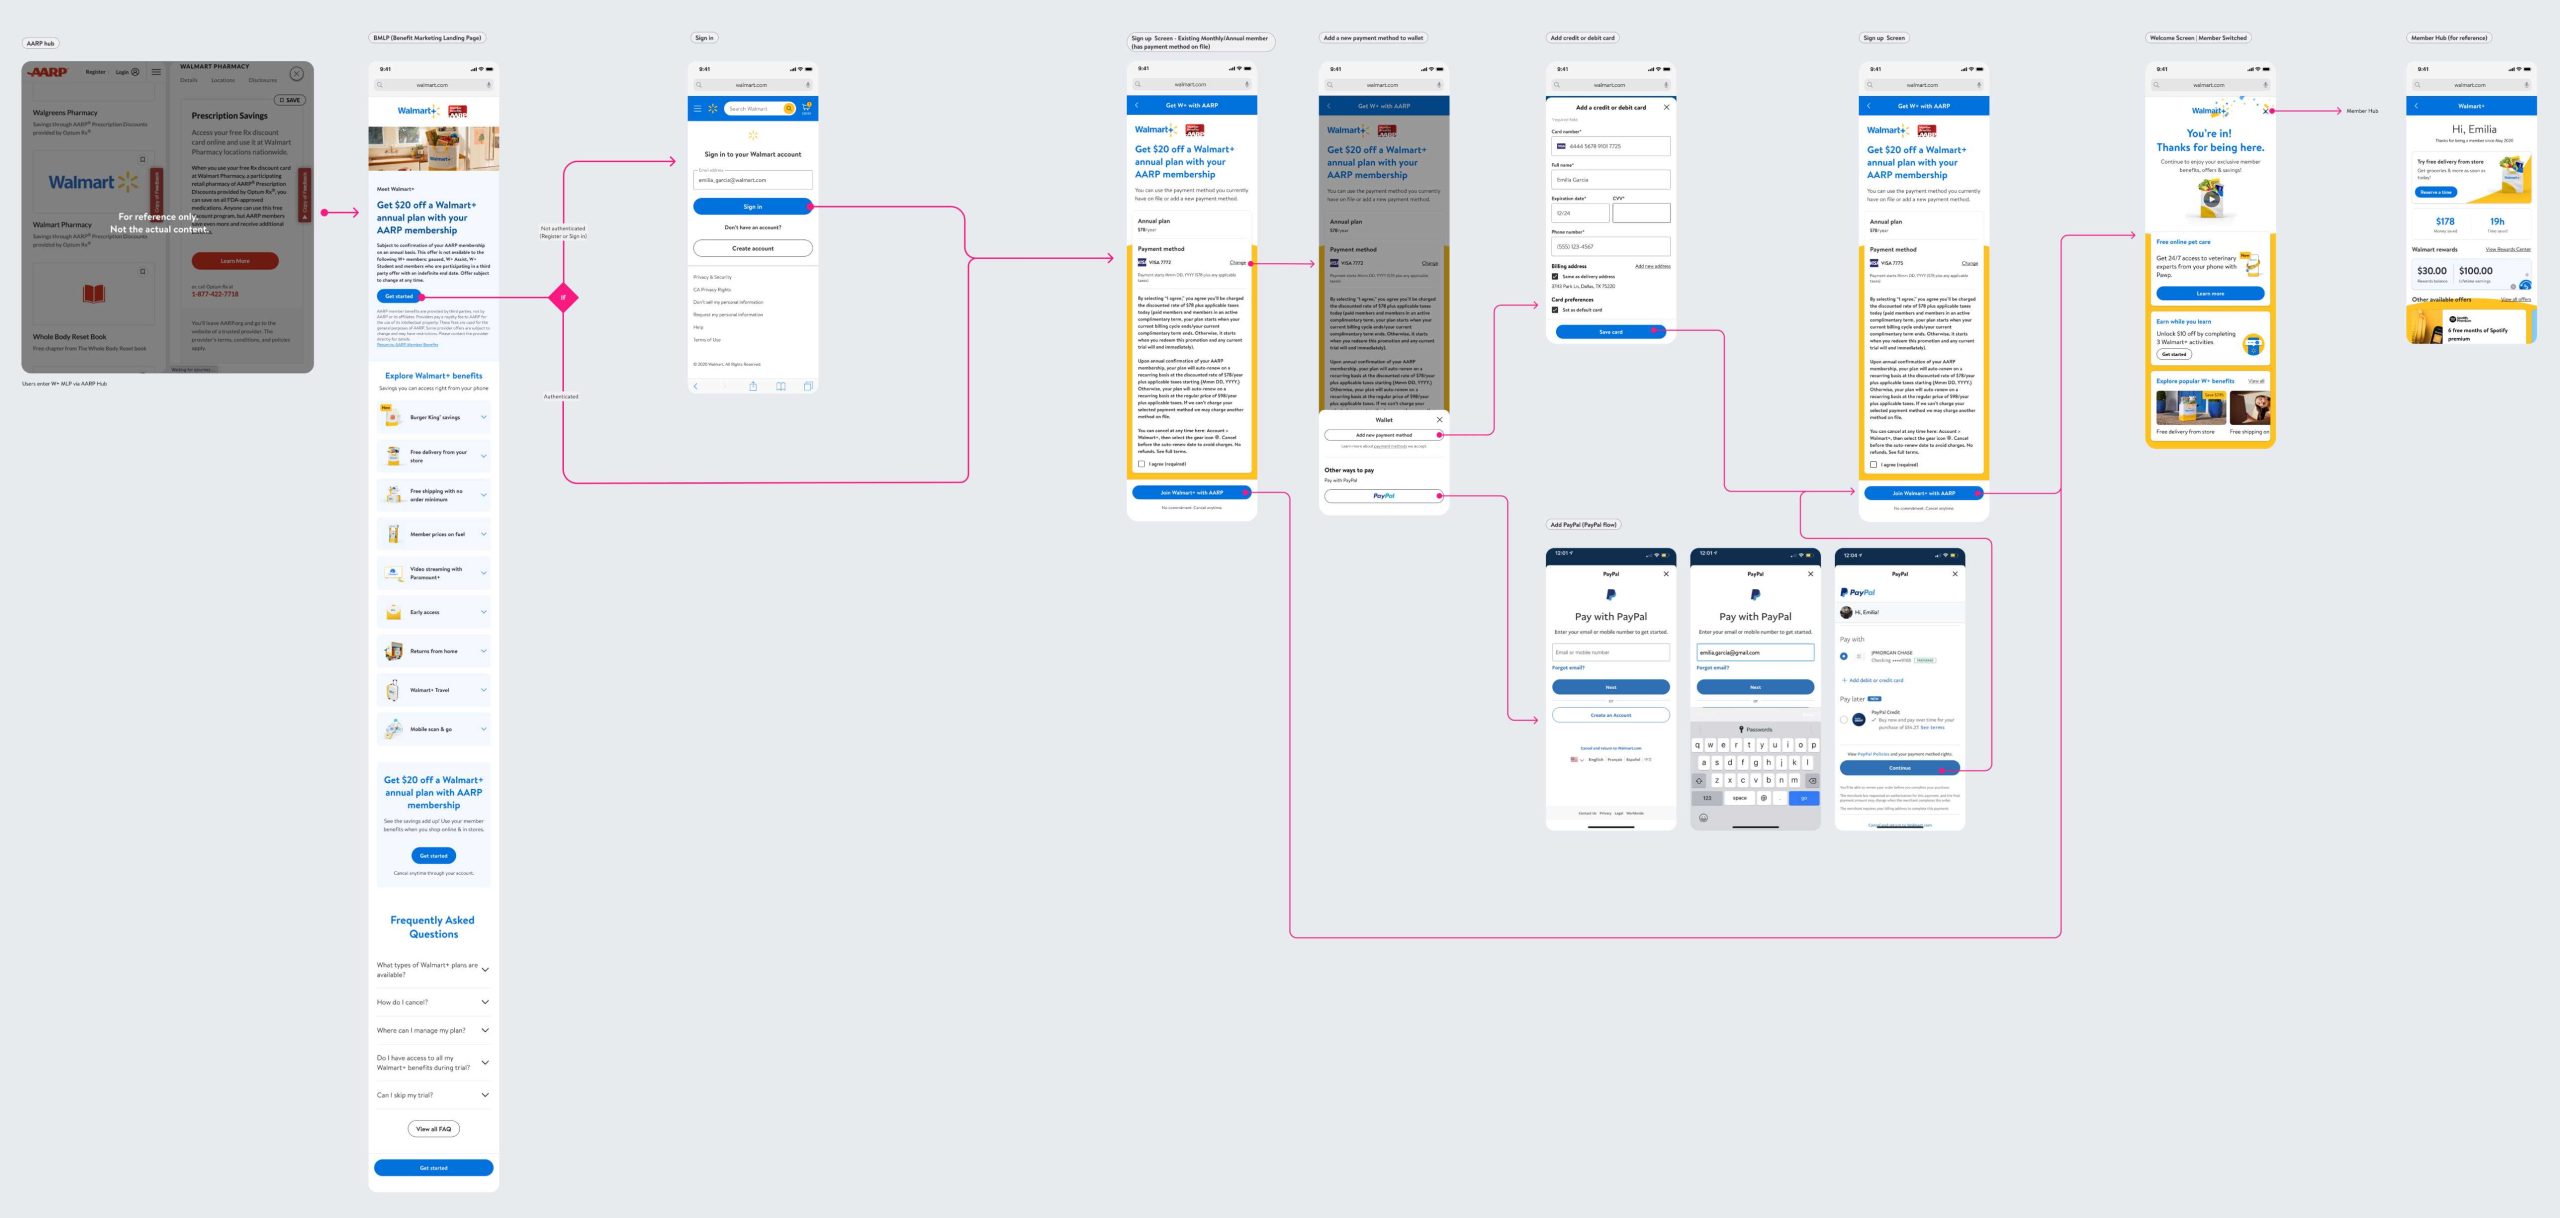Click the pink 'If' decision diamond
The height and width of the screenshot is (1218, 2560).
coord(563,297)
